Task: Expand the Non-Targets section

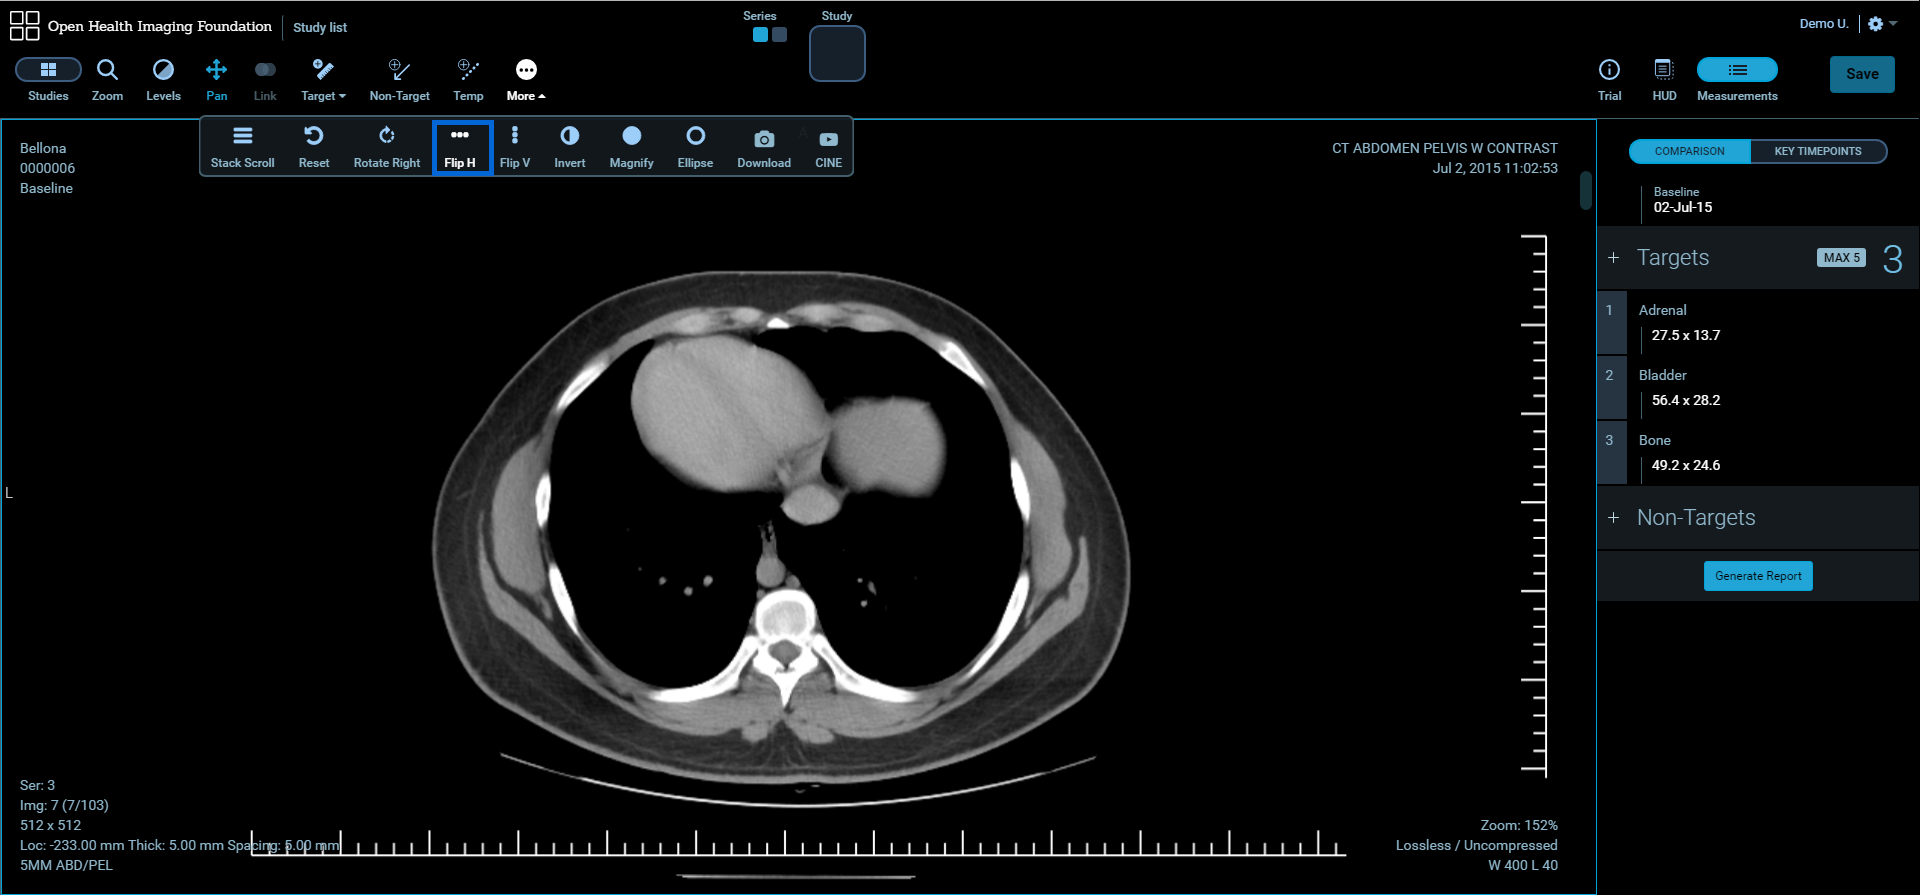Action: pyautogui.click(x=1613, y=518)
